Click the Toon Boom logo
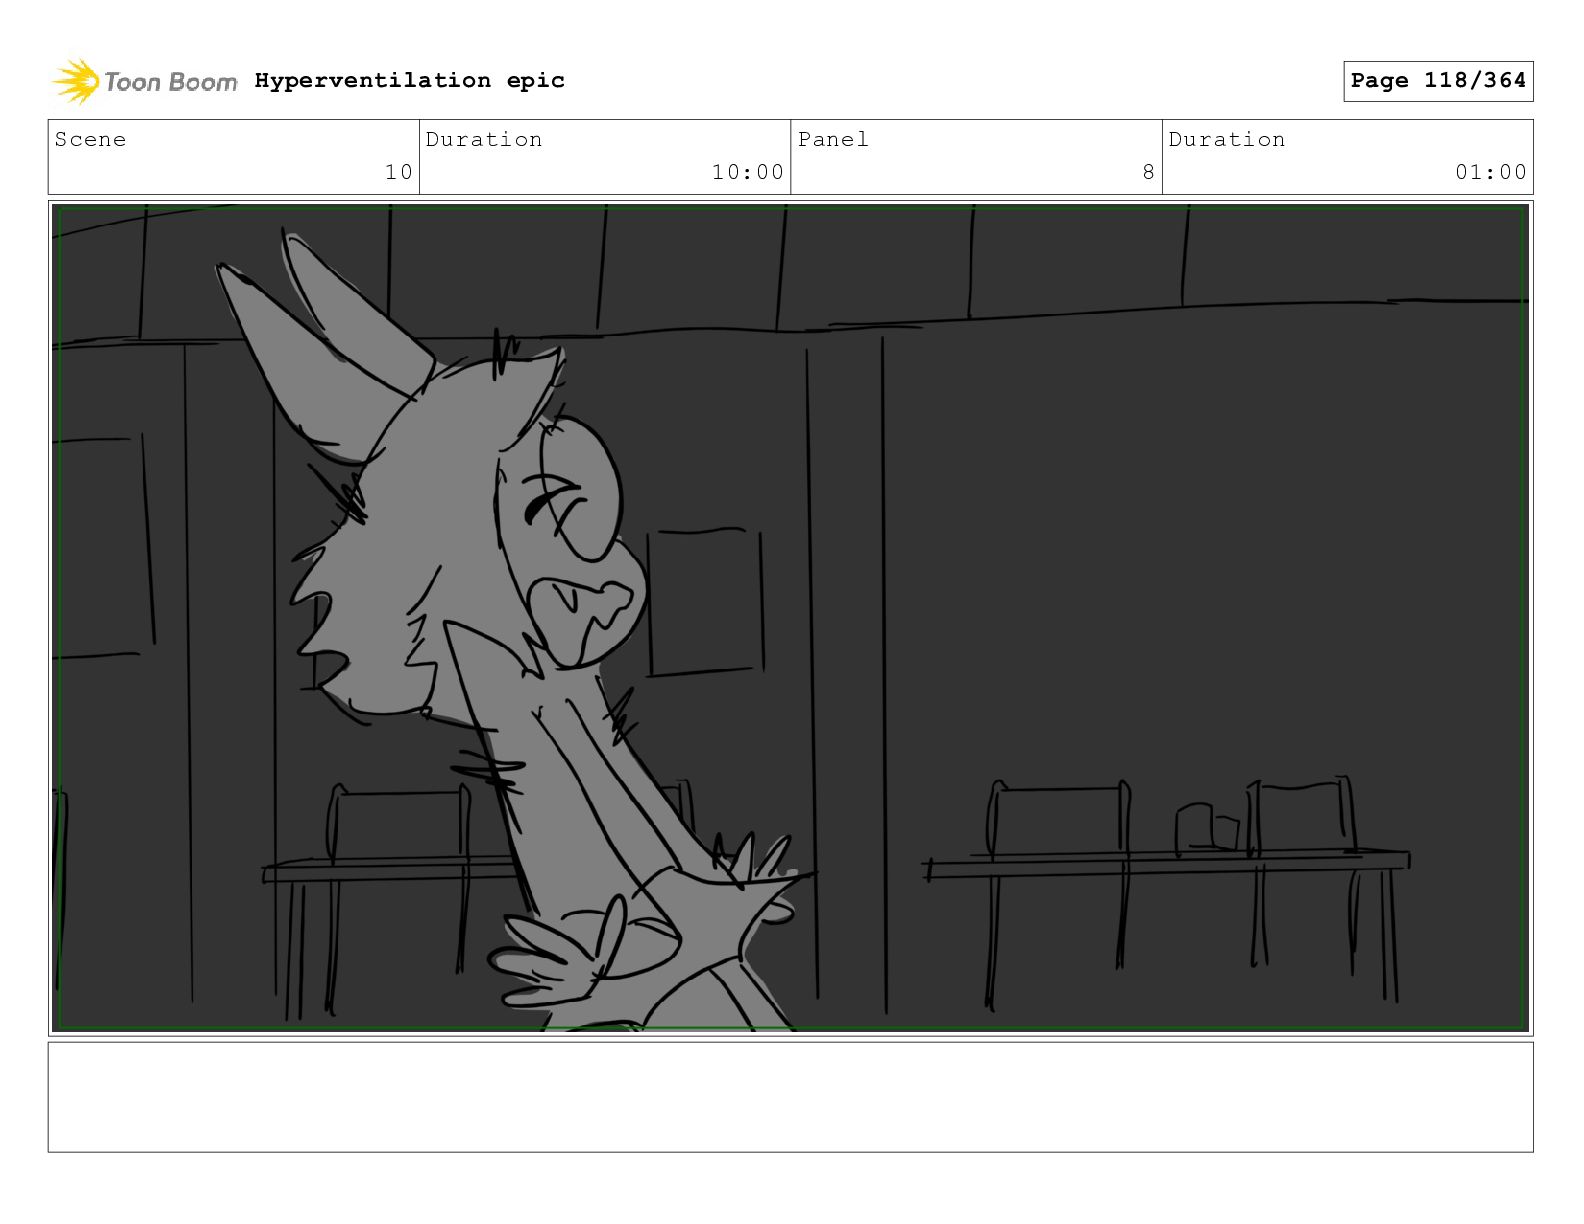The width and height of the screenshot is (1584, 1224). click(145, 81)
